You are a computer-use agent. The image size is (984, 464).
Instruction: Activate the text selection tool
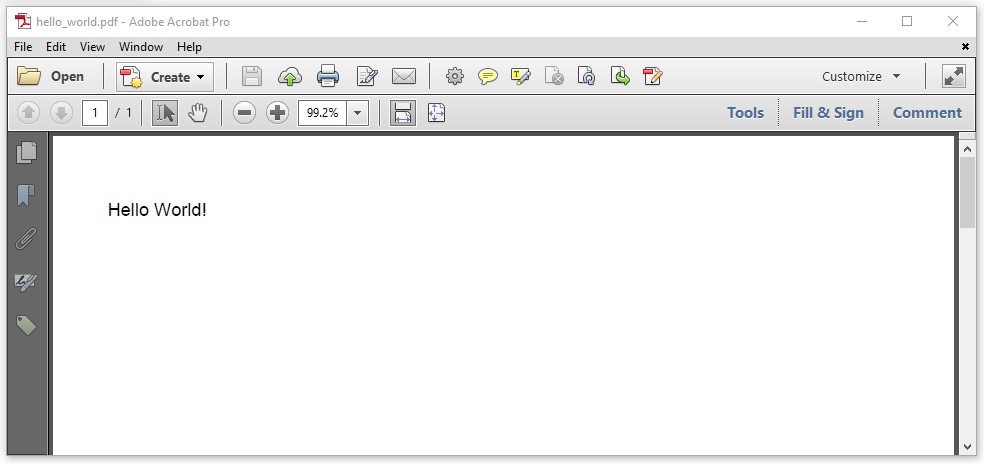(165, 113)
